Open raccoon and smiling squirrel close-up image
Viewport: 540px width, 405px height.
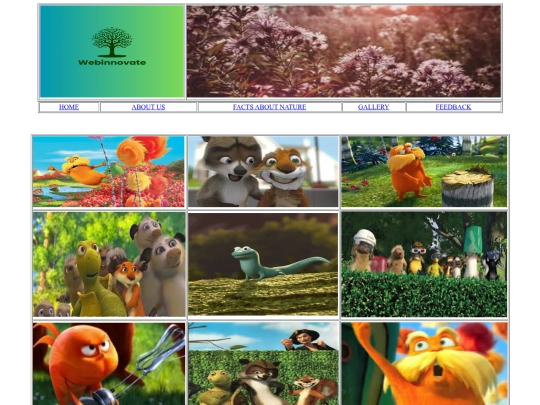click(263, 172)
